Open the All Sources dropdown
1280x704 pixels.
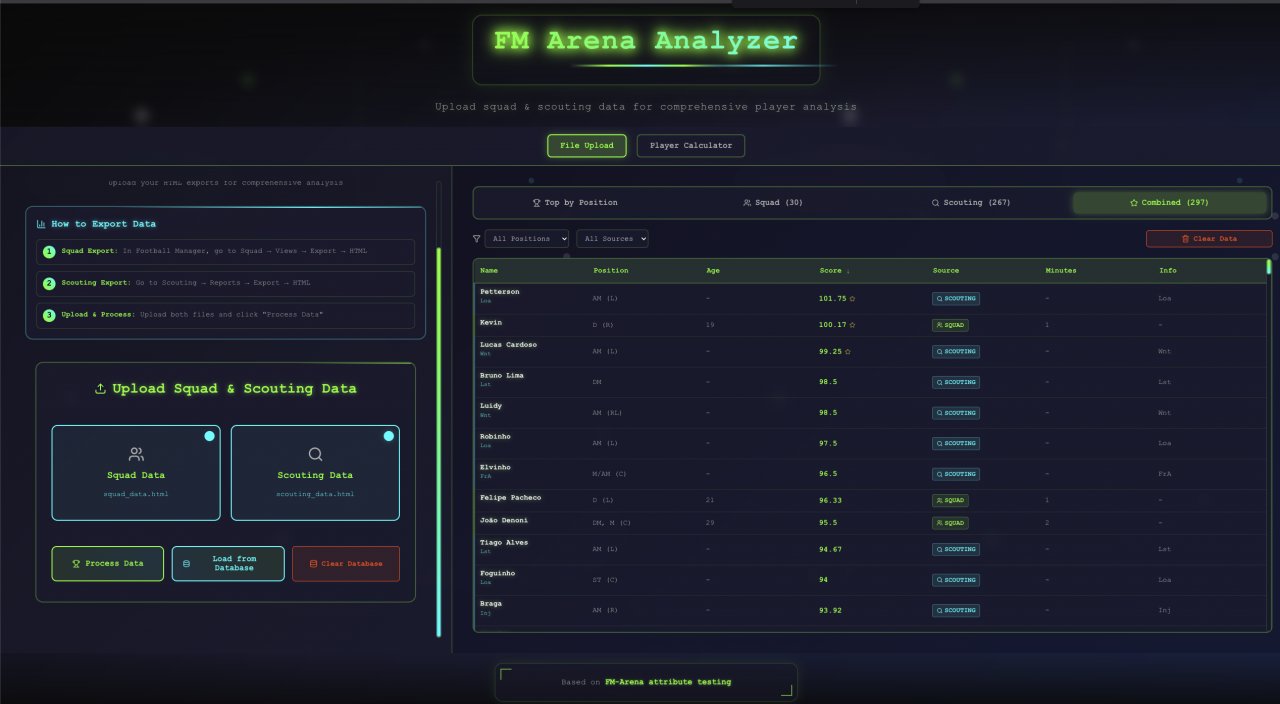(x=612, y=239)
